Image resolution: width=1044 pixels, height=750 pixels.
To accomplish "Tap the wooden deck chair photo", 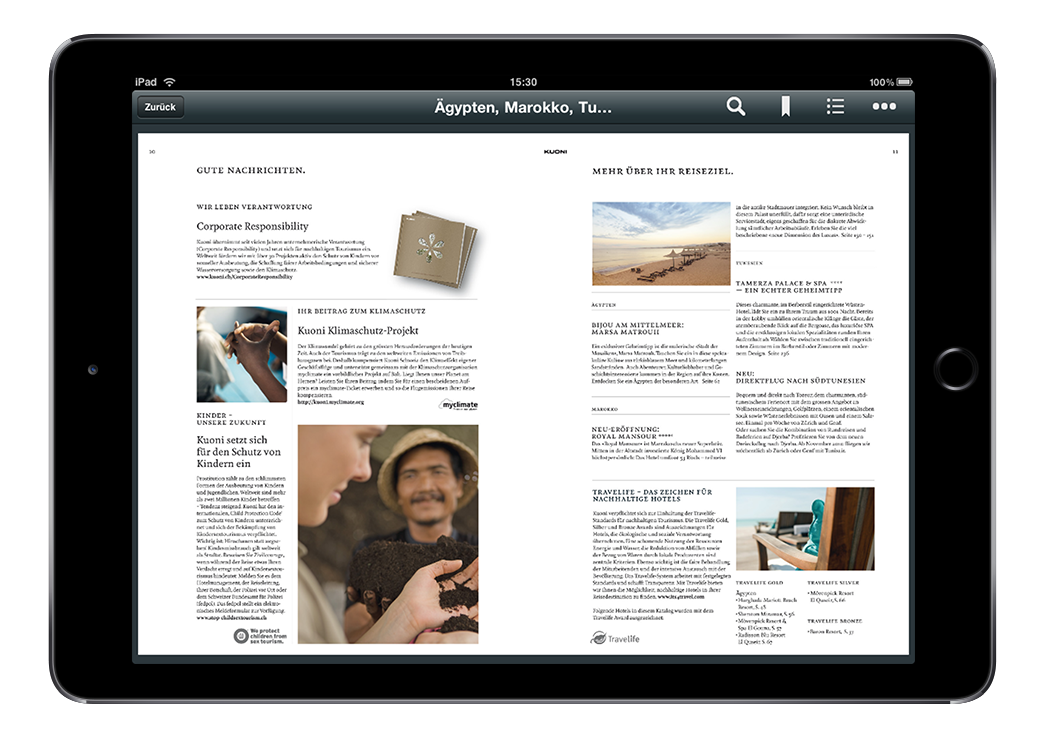I will pos(804,528).
